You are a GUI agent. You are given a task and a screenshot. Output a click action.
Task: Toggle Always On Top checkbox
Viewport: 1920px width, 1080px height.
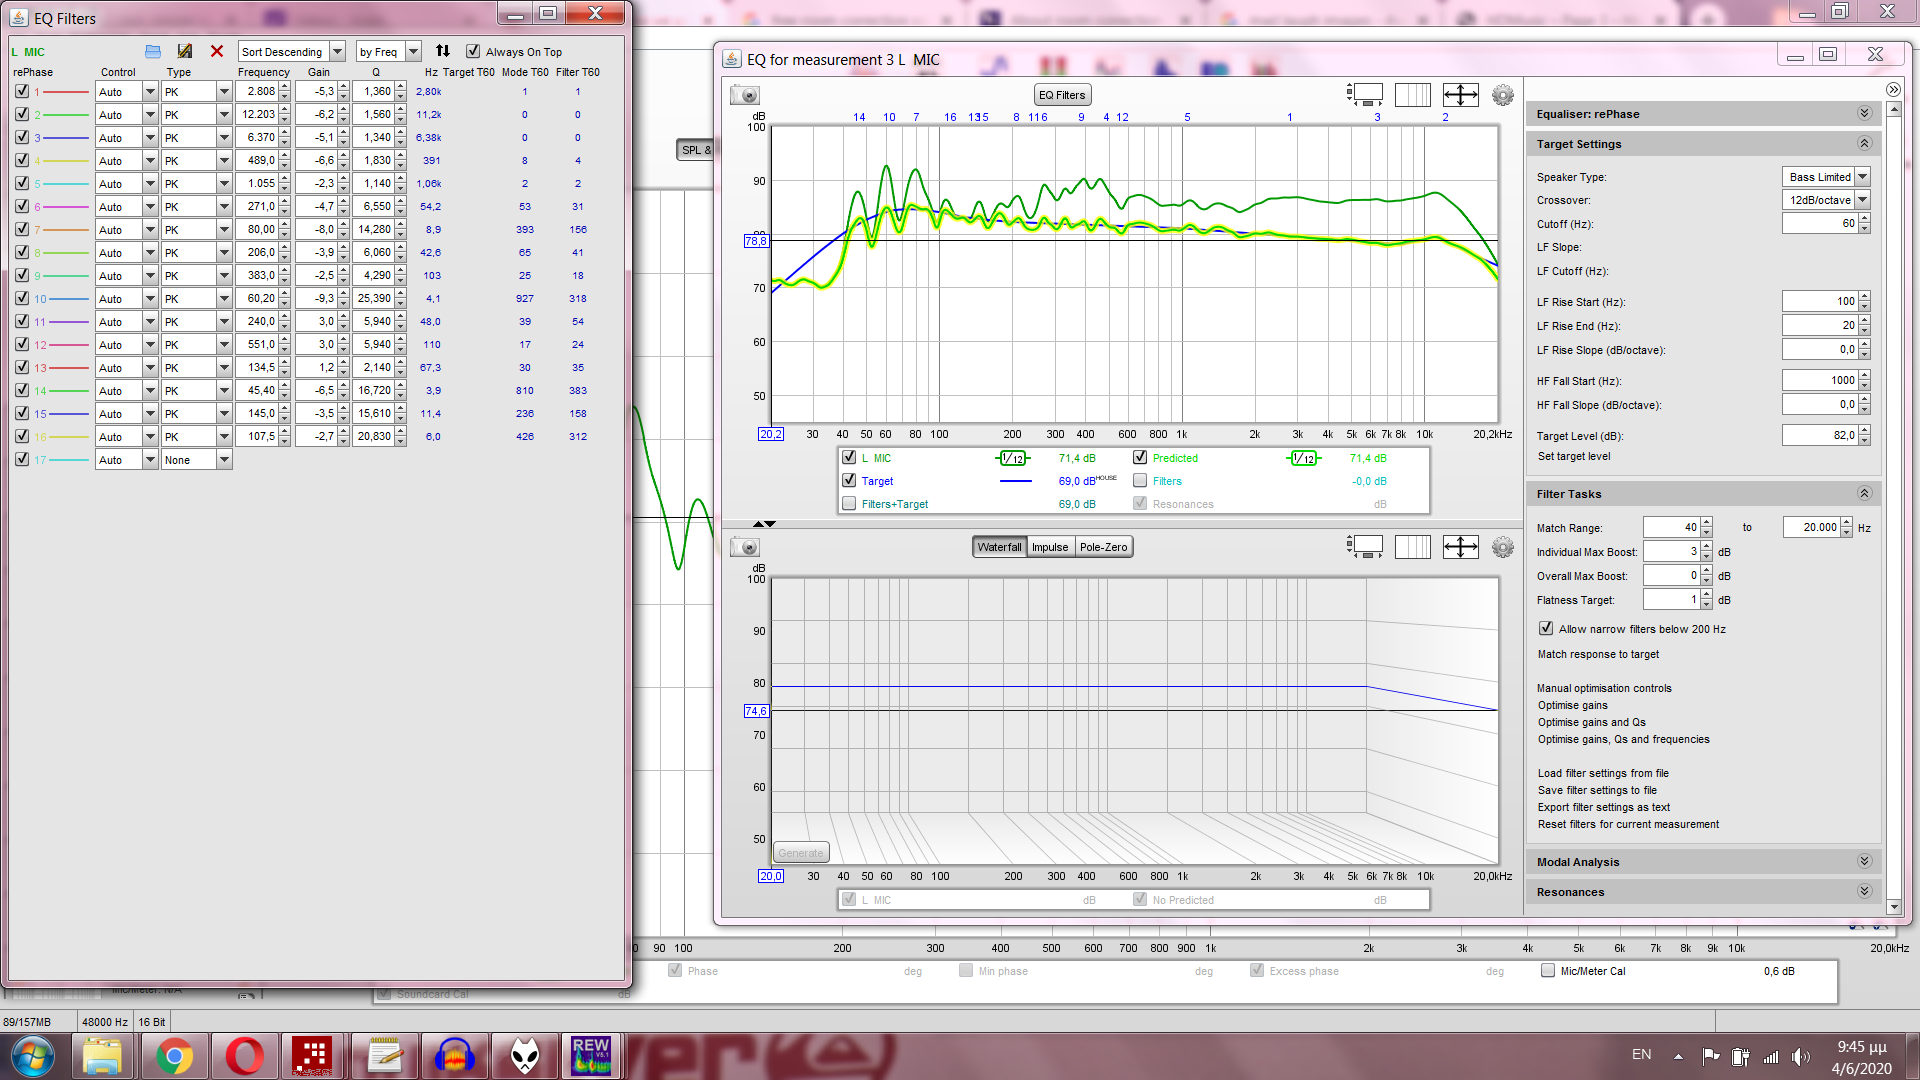click(x=473, y=51)
